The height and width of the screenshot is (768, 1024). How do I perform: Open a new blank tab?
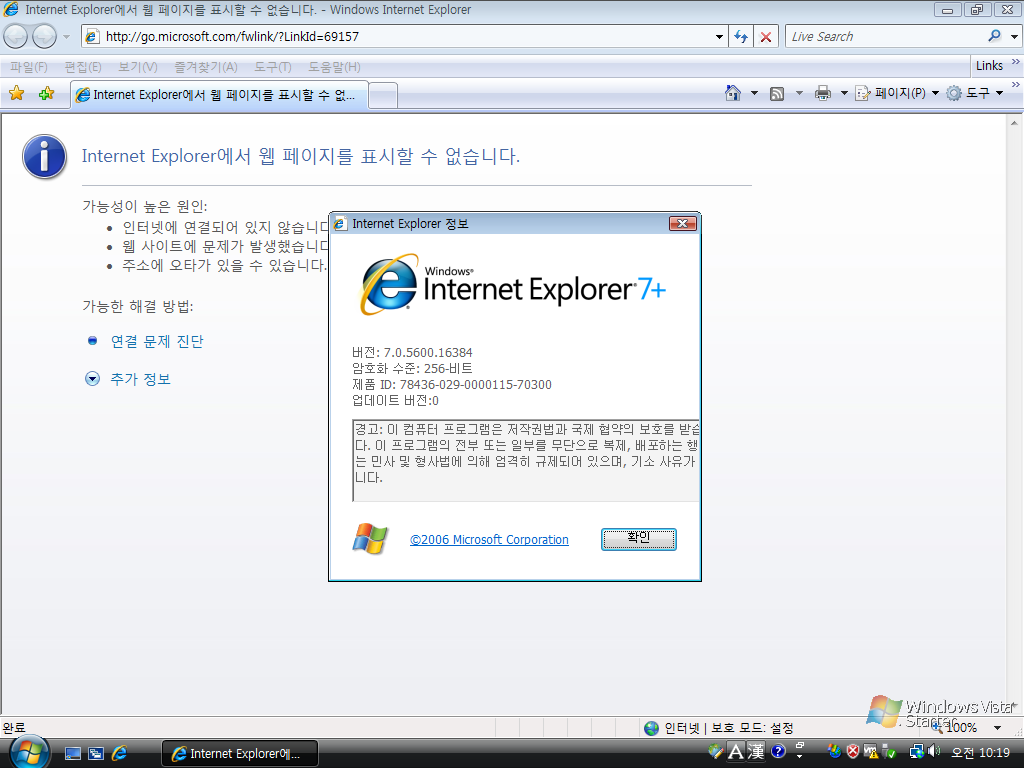click(383, 96)
